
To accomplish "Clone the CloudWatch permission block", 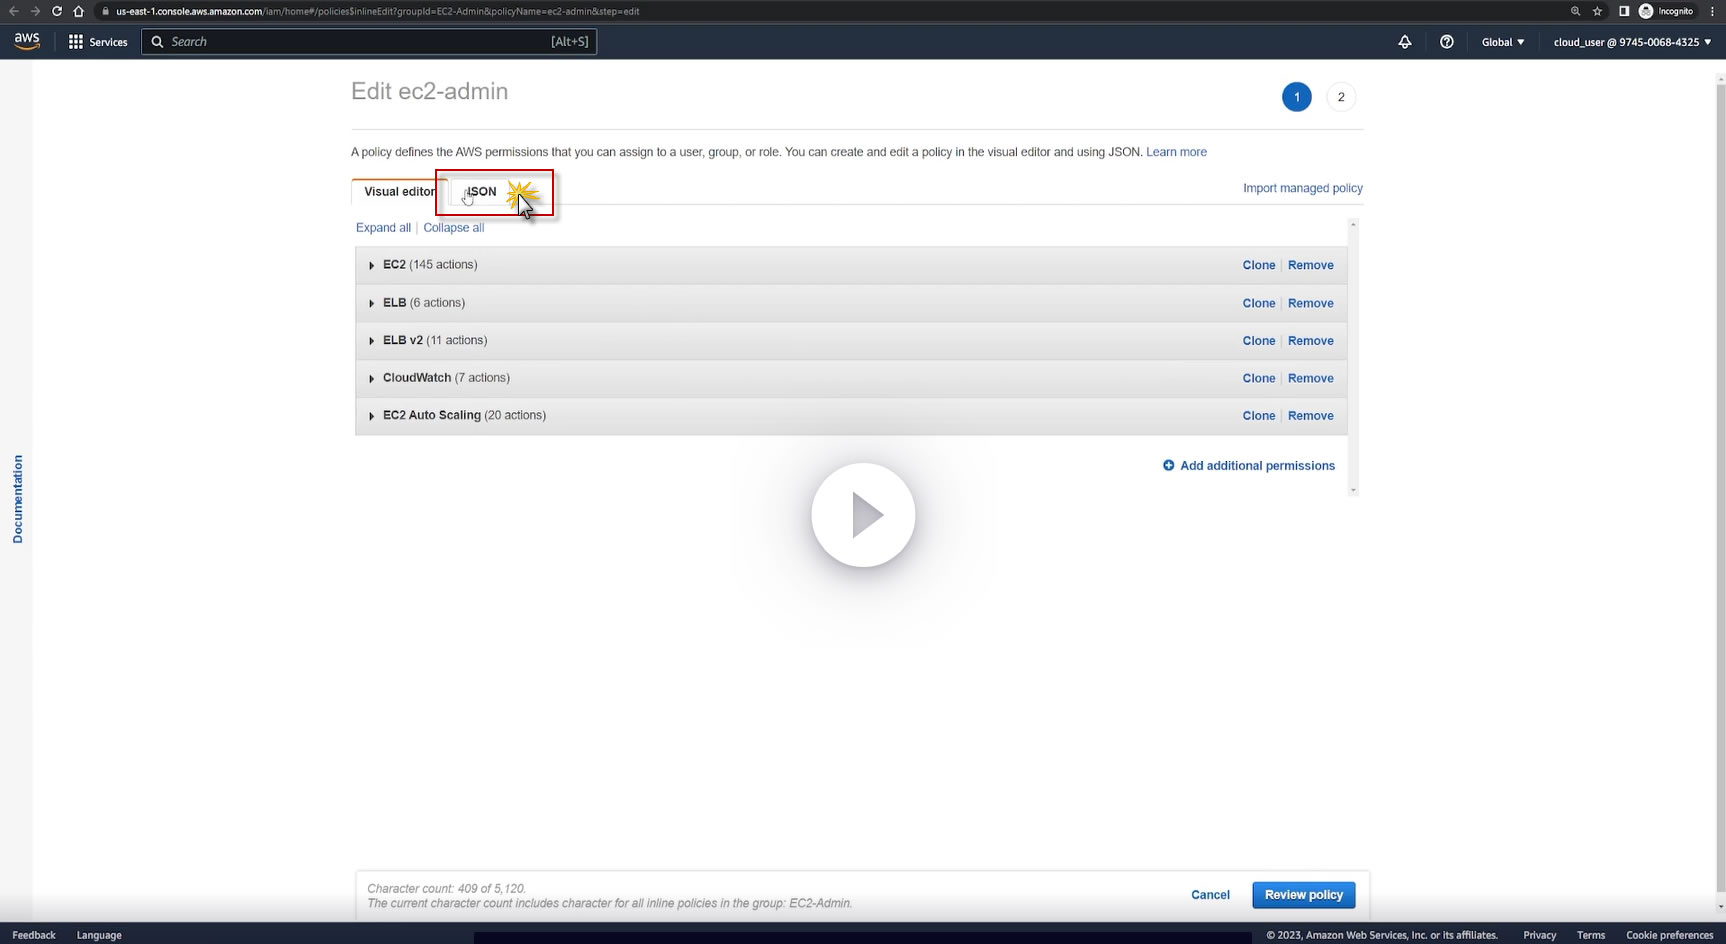I will (x=1259, y=378).
